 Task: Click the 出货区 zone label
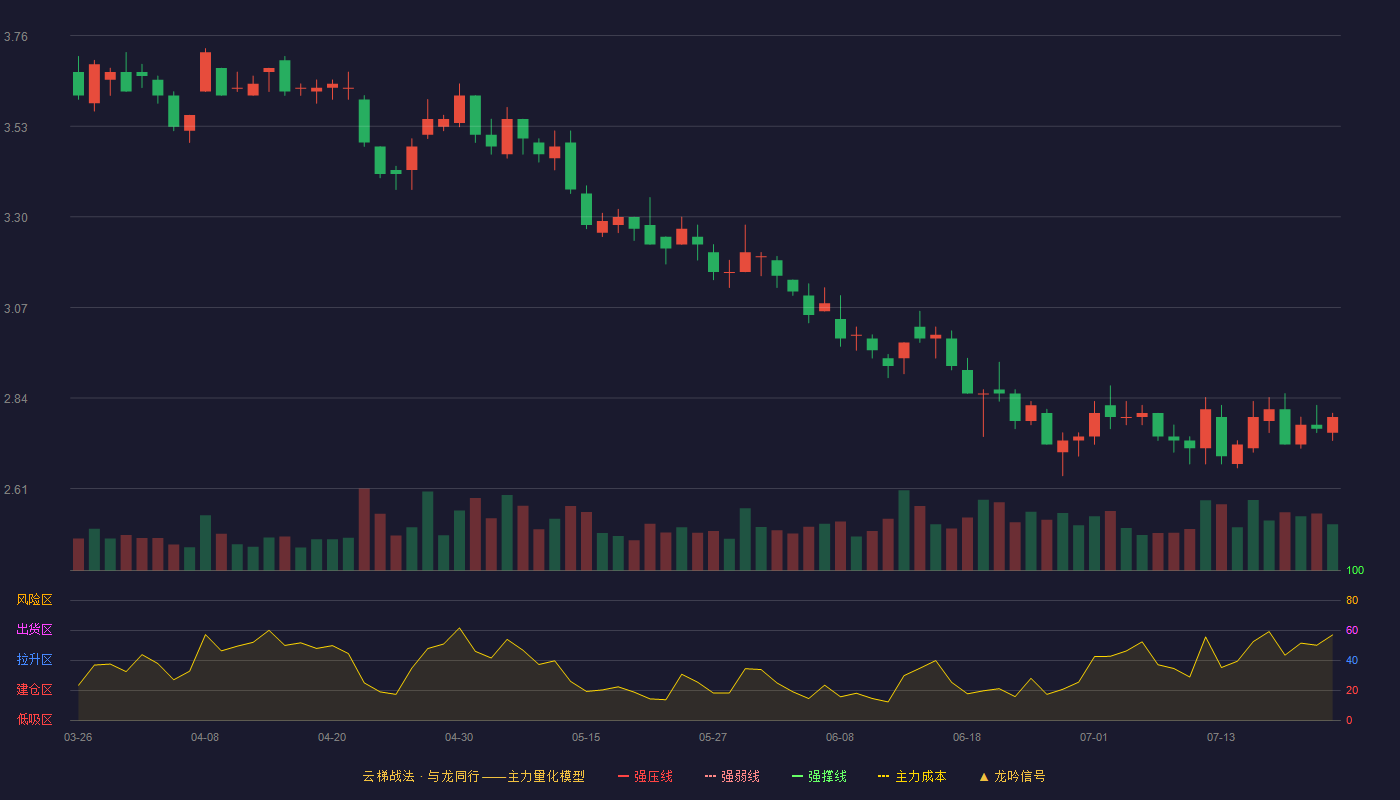(x=34, y=630)
